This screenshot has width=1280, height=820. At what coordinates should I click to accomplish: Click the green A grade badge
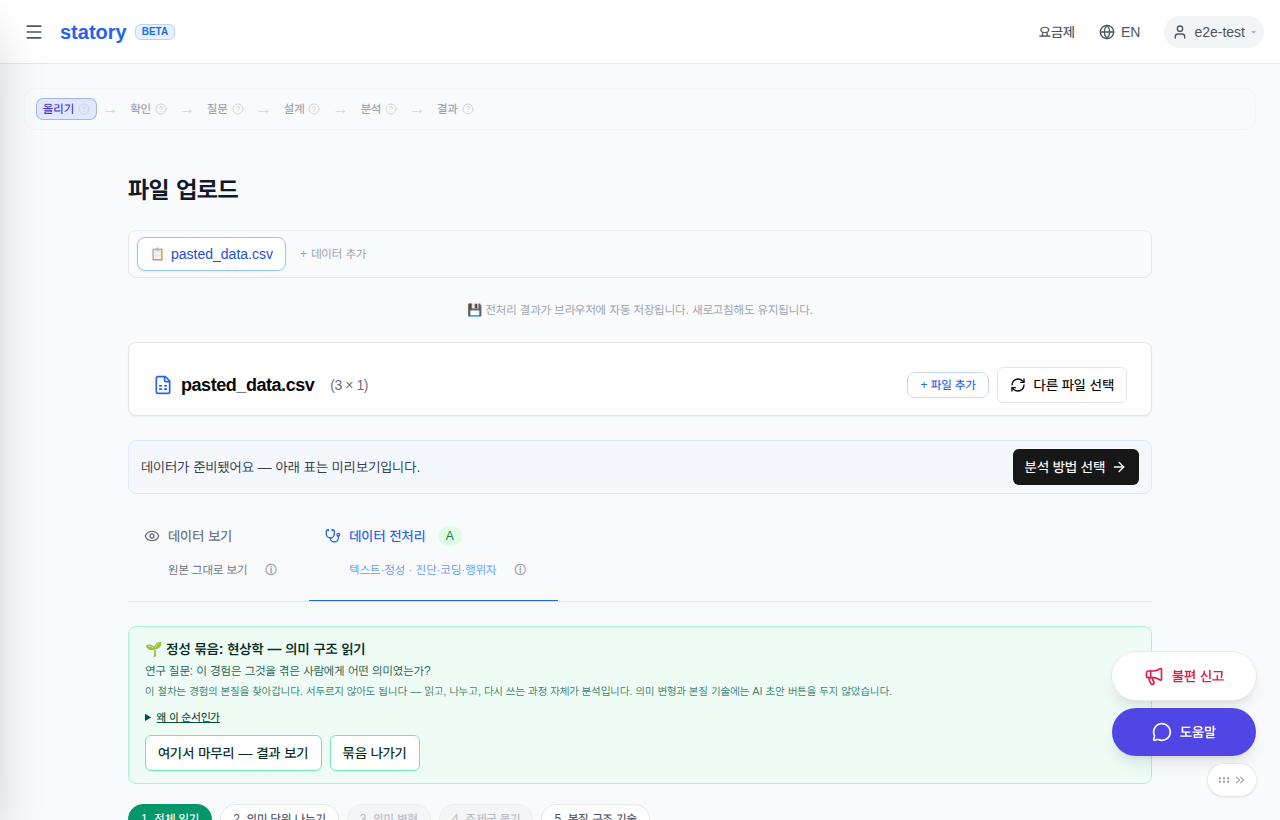tap(450, 536)
